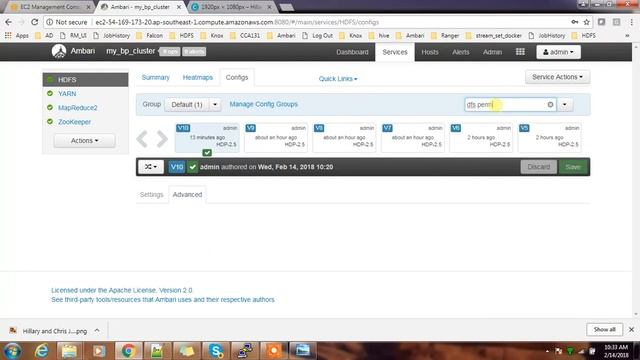Screen dimensions: 640x360
Task: Switch to the Heatmaps tab
Action: [x=198, y=77]
